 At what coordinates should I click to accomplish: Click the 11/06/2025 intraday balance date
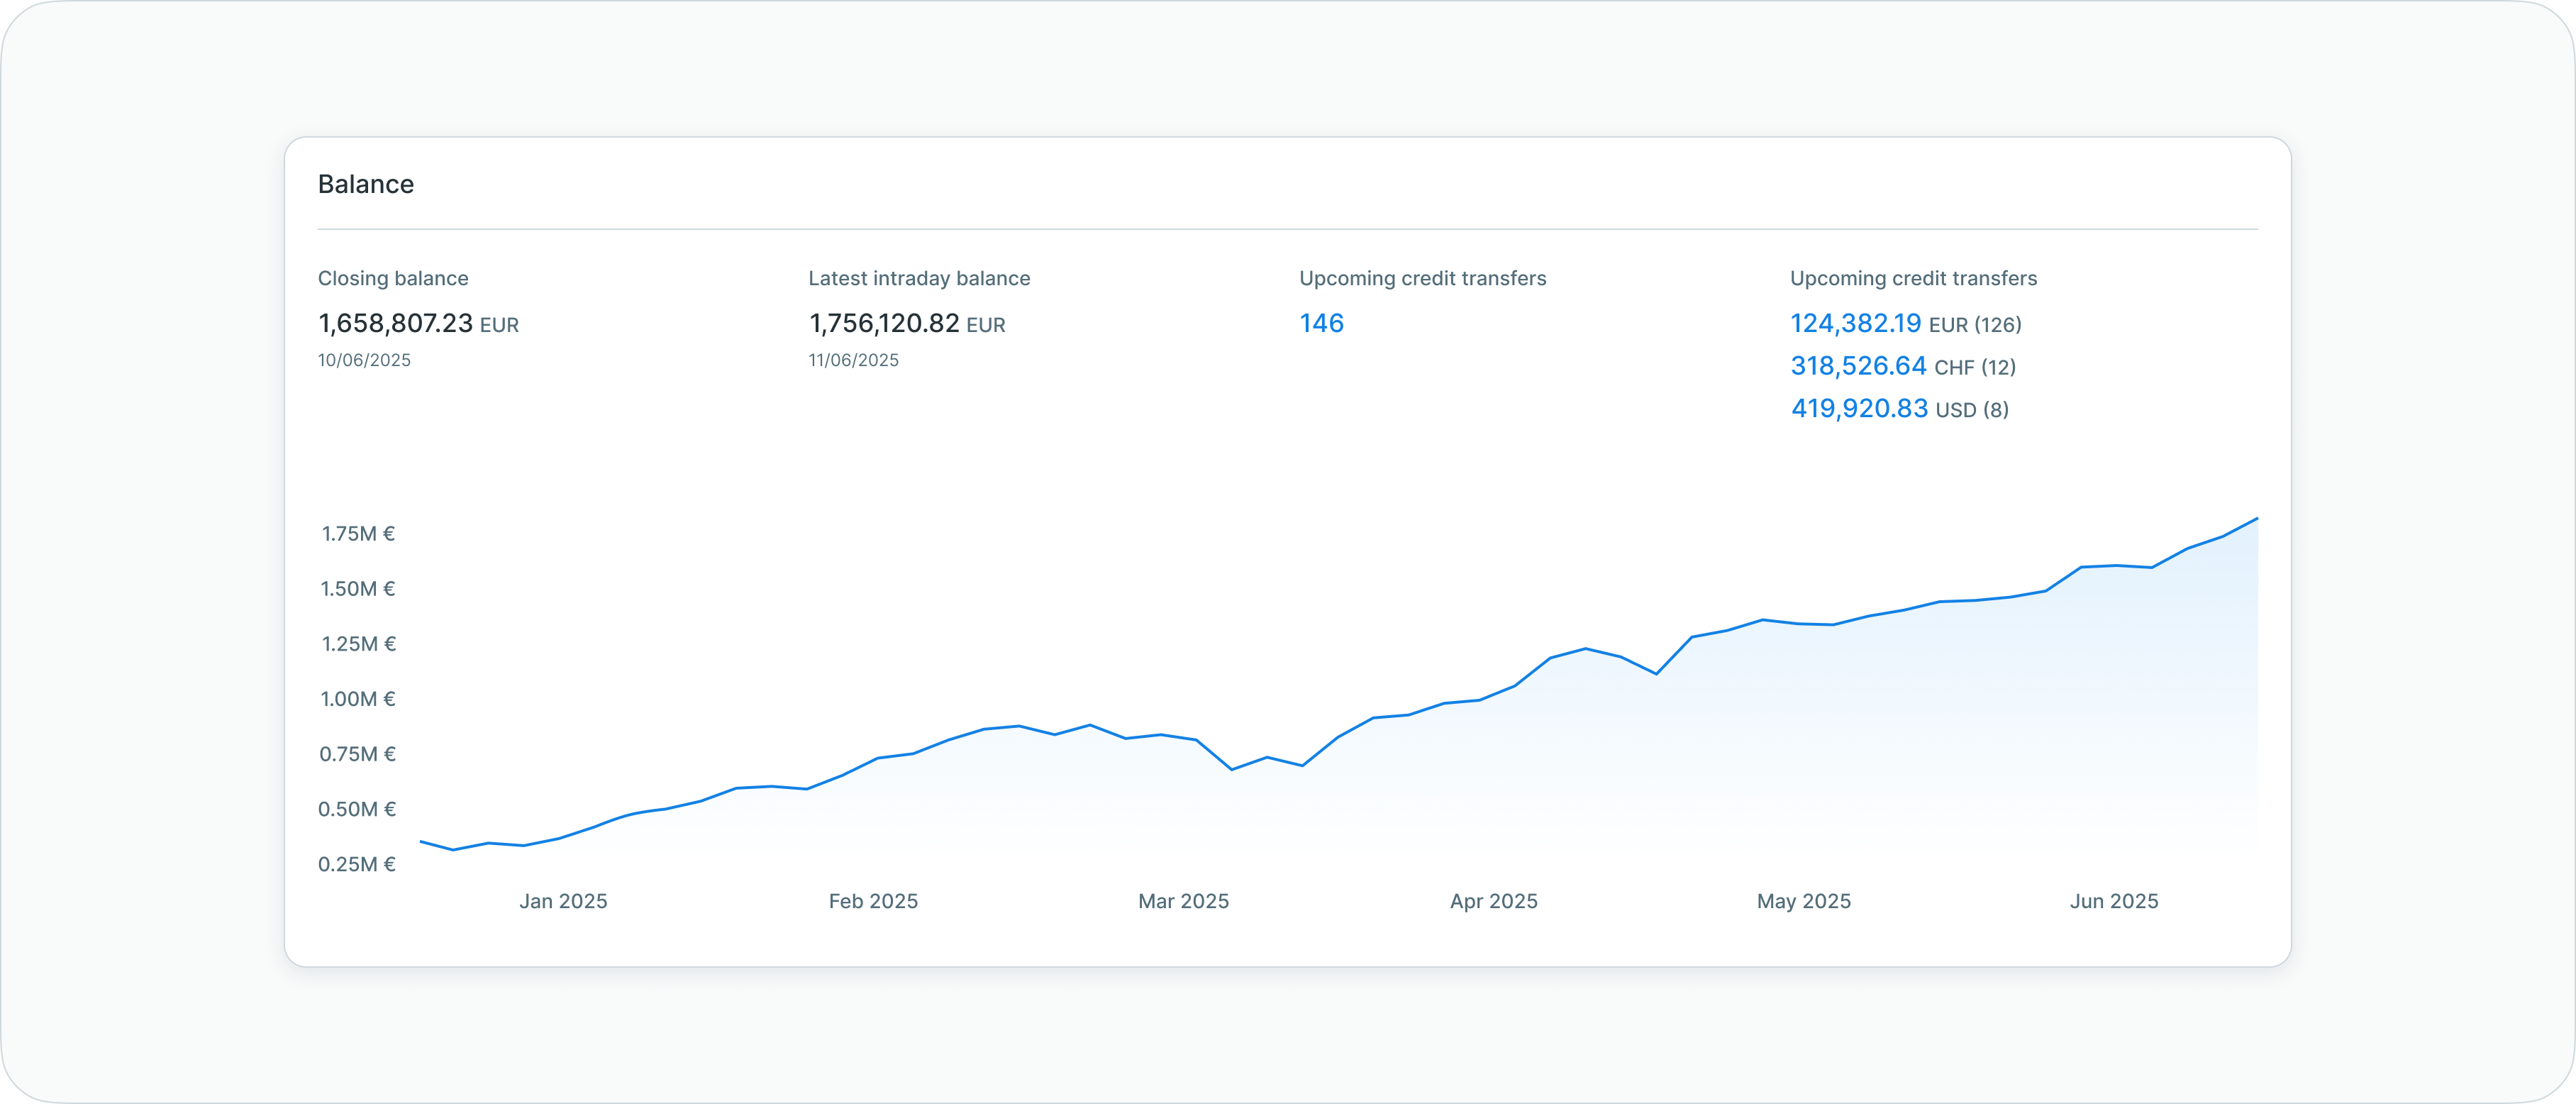(853, 360)
